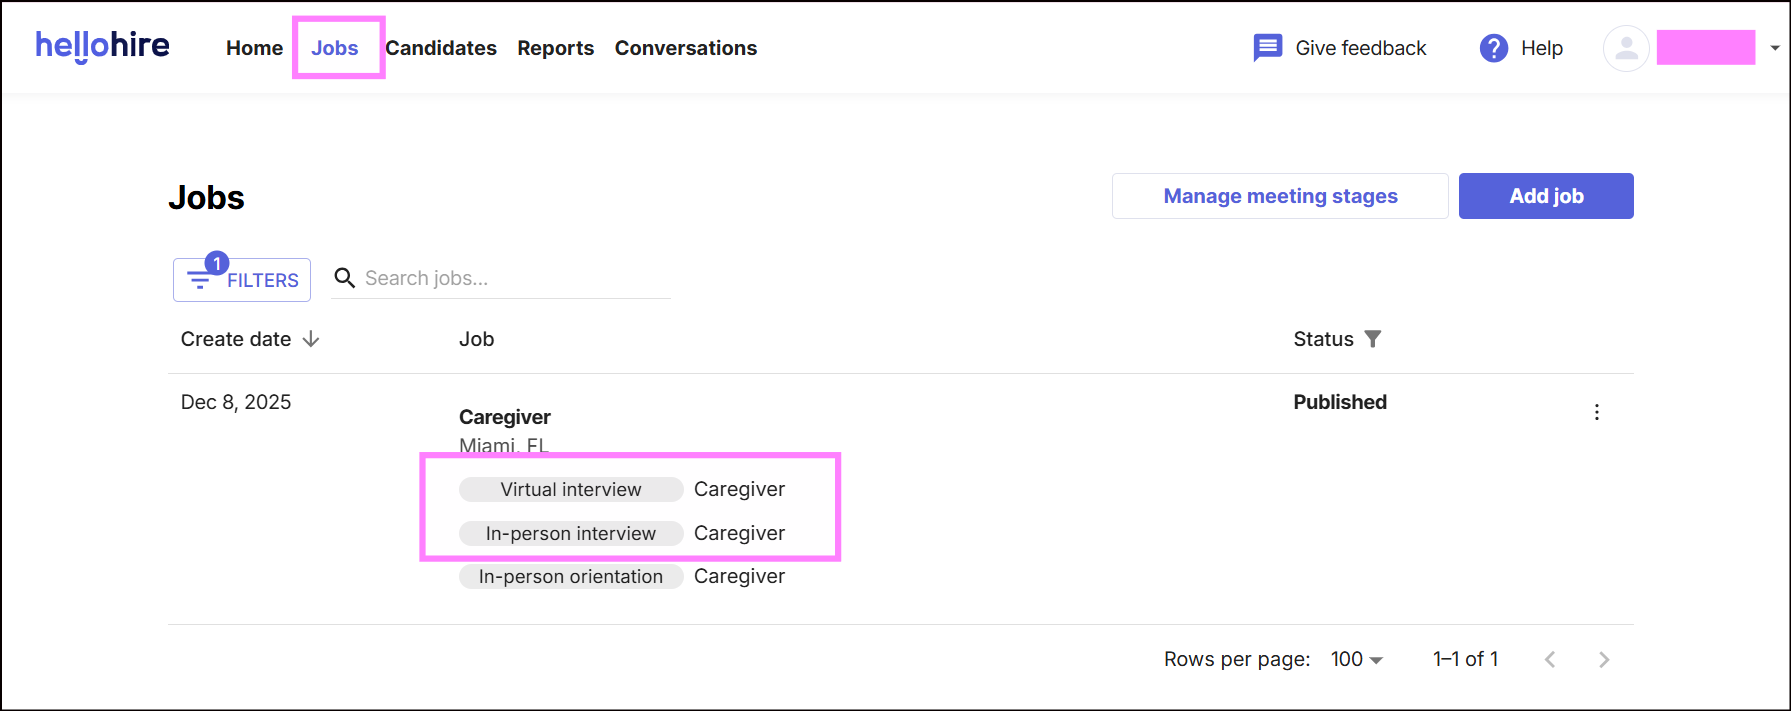
Task: Open the Conversations tab
Action: (686, 48)
